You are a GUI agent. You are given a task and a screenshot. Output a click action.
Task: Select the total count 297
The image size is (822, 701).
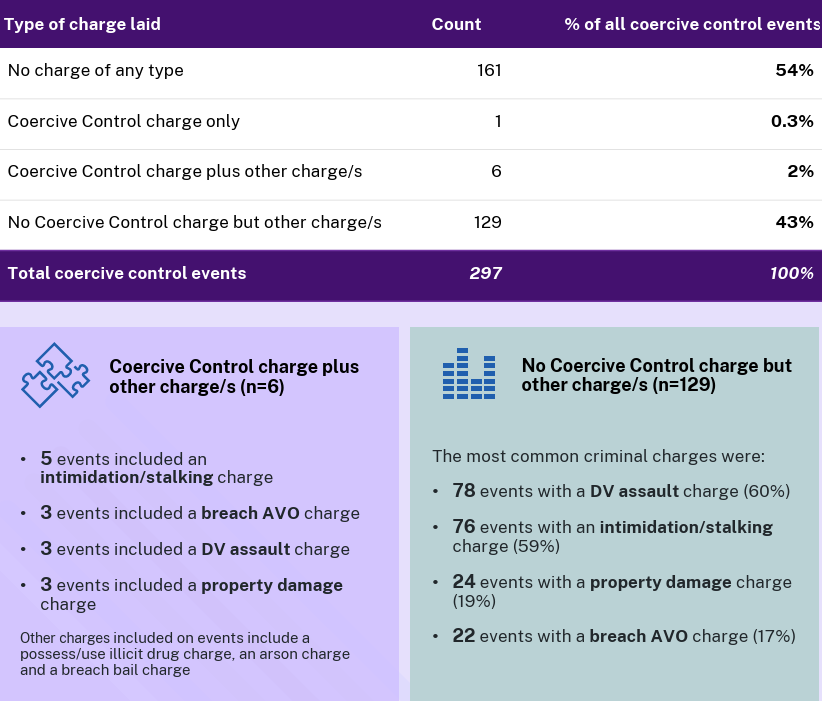pyautogui.click(x=485, y=273)
